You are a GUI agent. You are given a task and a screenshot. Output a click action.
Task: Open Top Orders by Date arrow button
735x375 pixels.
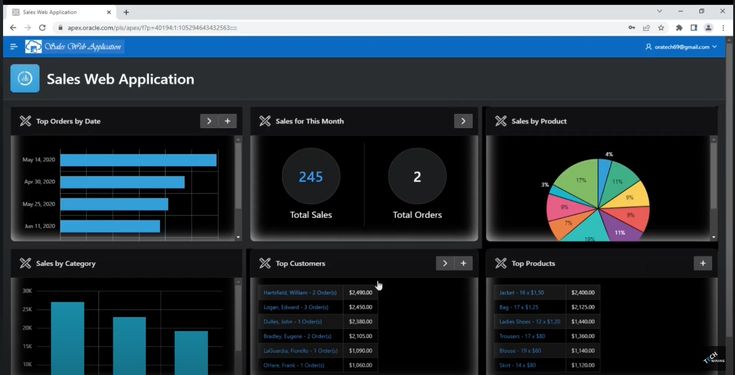click(209, 121)
